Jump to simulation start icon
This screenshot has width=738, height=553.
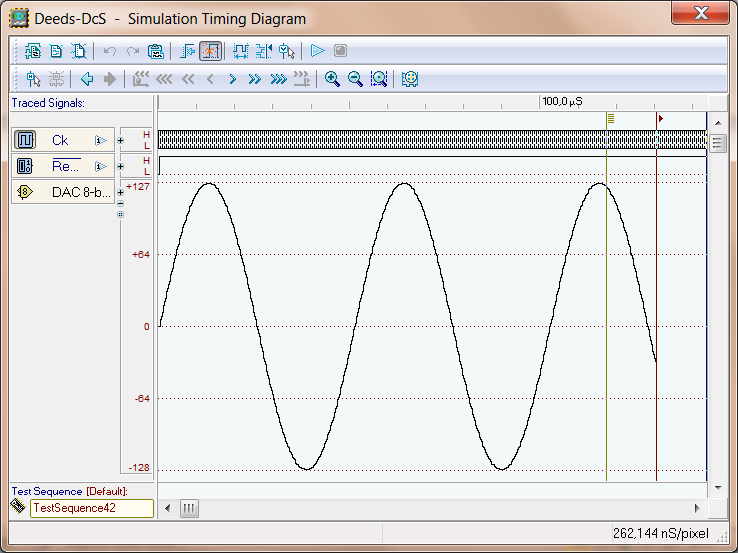(141, 79)
